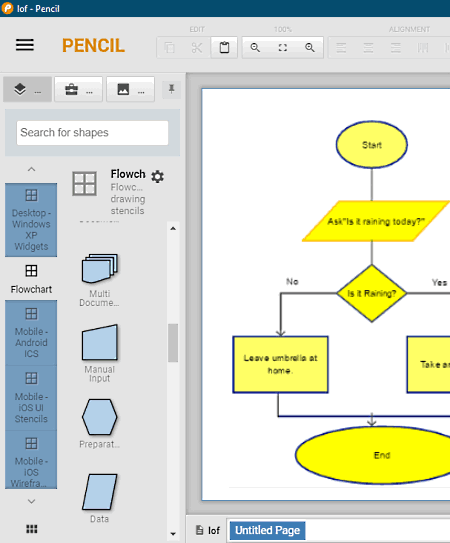Select the Manual Input shape
Screen dimensions: 450x543
point(100,354)
